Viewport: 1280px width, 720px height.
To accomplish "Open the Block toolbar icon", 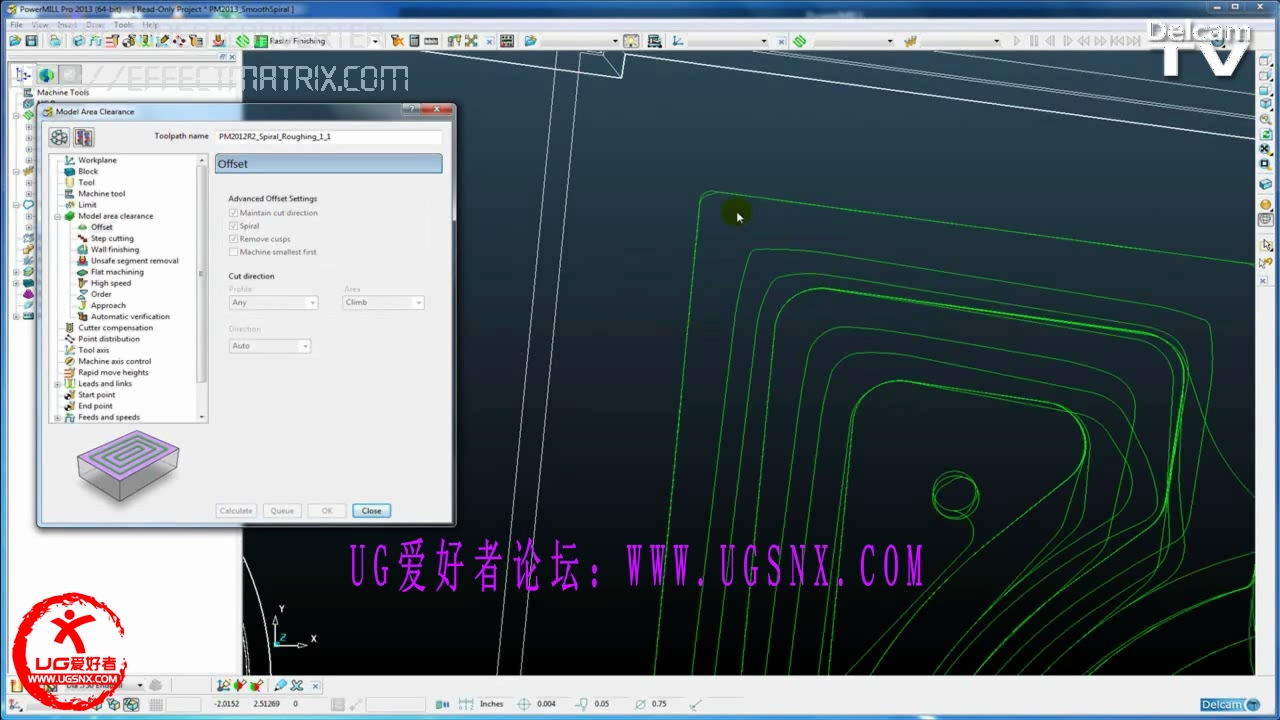I will [78, 41].
